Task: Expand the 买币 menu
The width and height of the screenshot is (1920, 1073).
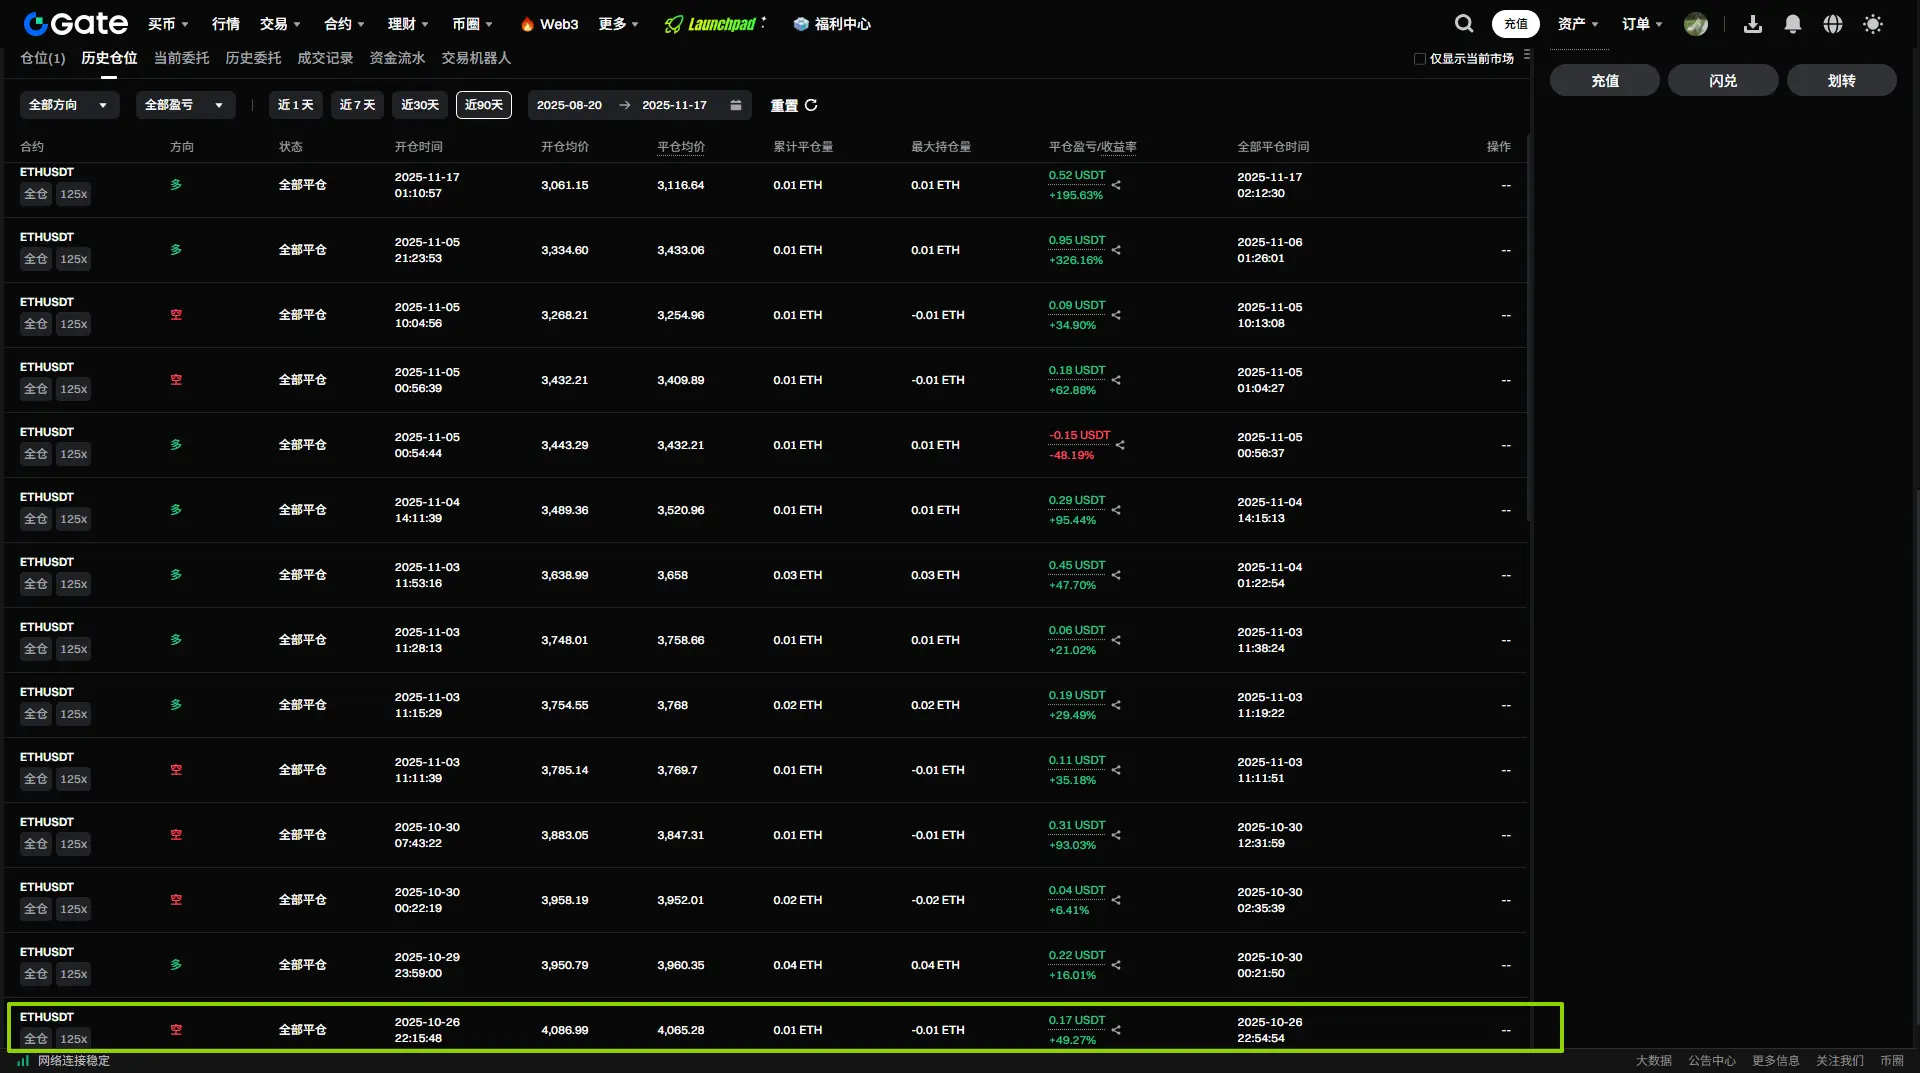Action: (x=168, y=24)
